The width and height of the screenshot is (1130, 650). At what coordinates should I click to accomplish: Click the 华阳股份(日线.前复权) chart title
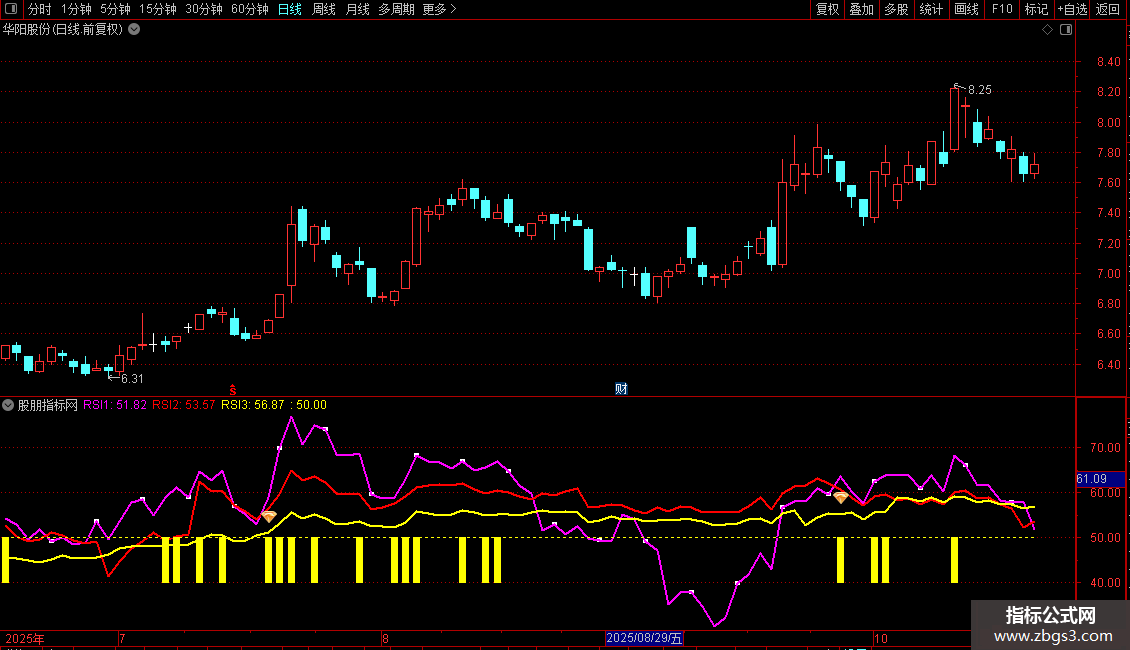(63, 30)
